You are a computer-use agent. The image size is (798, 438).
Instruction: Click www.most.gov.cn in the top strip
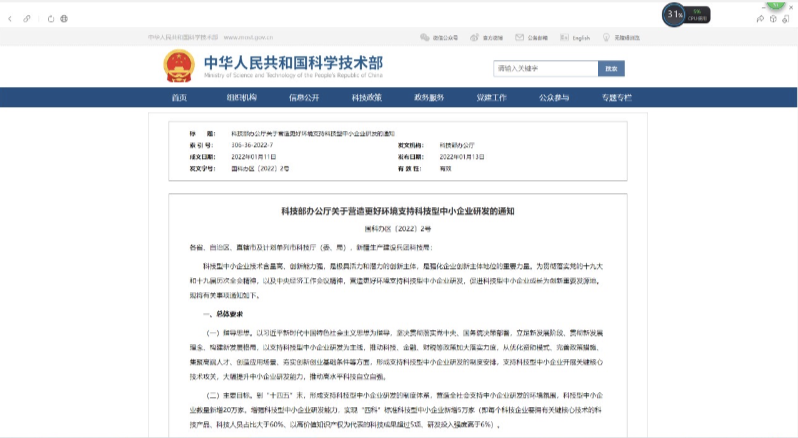pyautogui.click(x=248, y=38)
